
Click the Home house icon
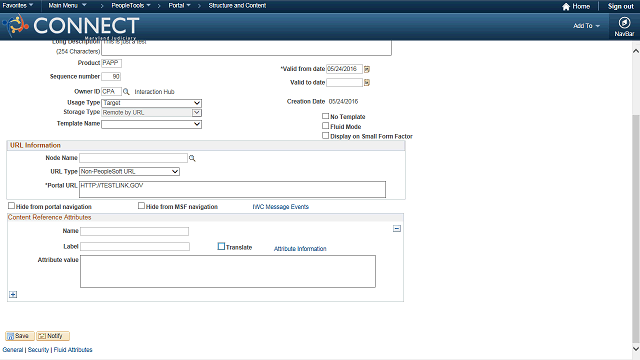[x=566, y=7]
